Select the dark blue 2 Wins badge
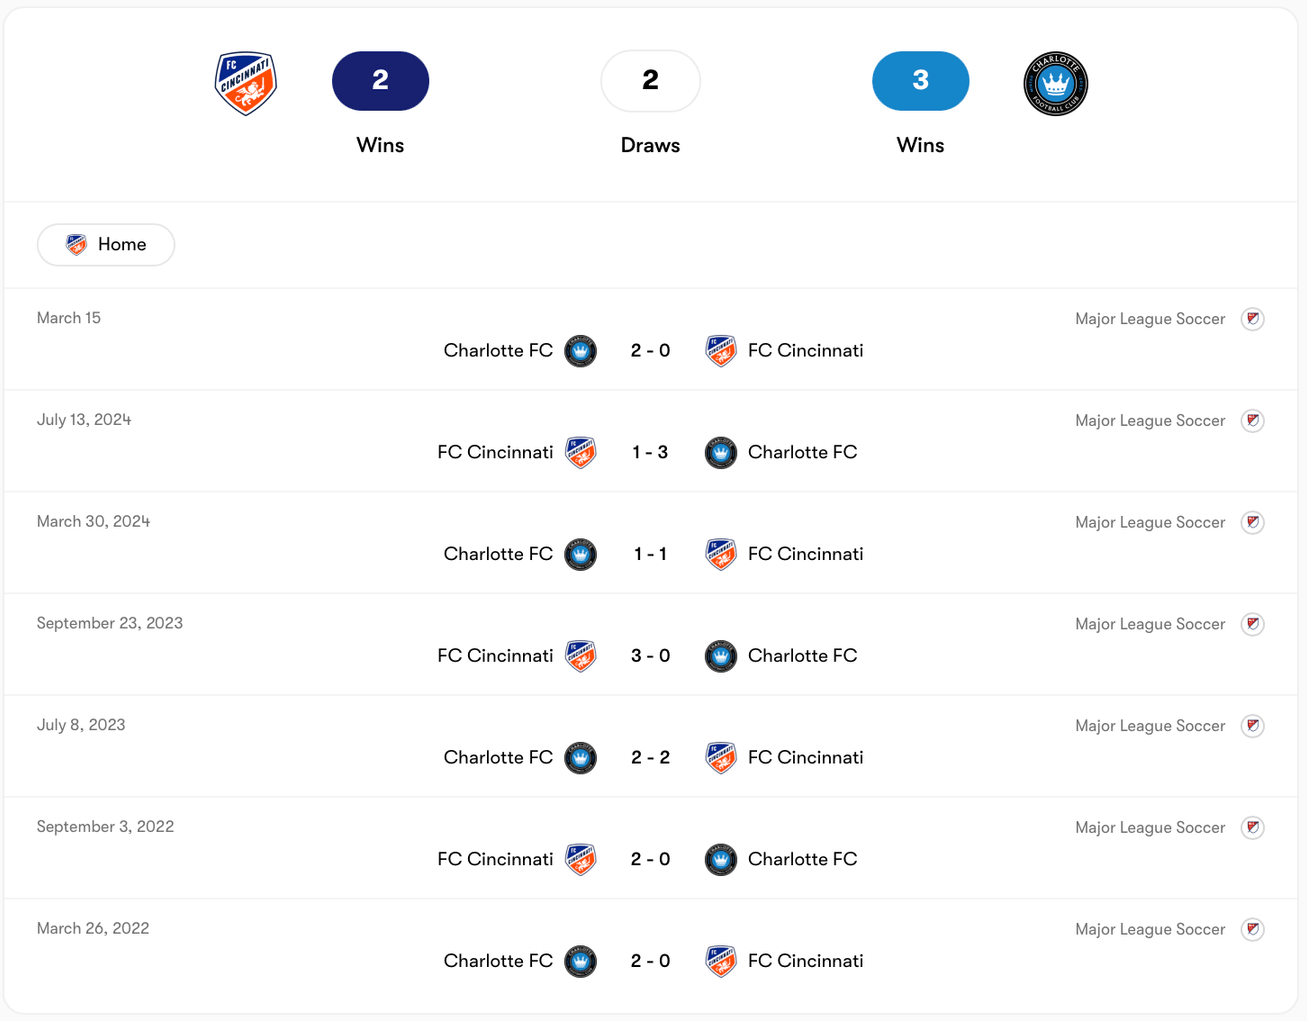This screenshot has width=1307, height=1021. 380,81
